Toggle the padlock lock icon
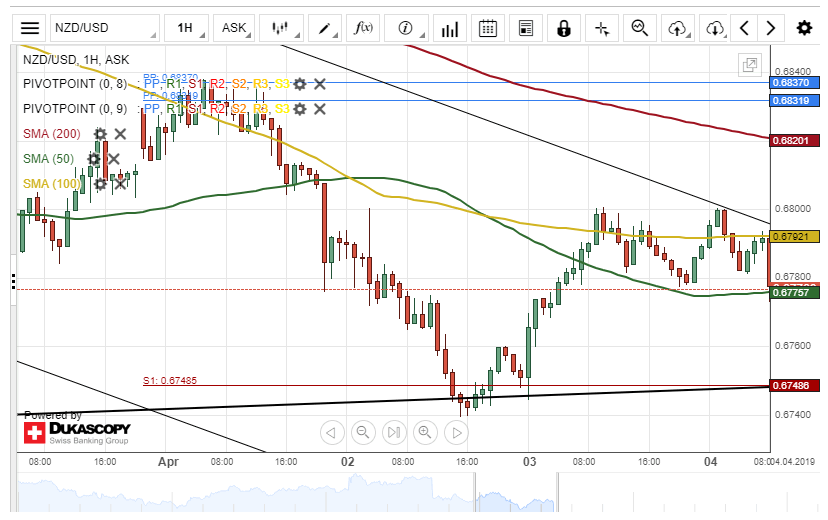 [x=563, y=28]
